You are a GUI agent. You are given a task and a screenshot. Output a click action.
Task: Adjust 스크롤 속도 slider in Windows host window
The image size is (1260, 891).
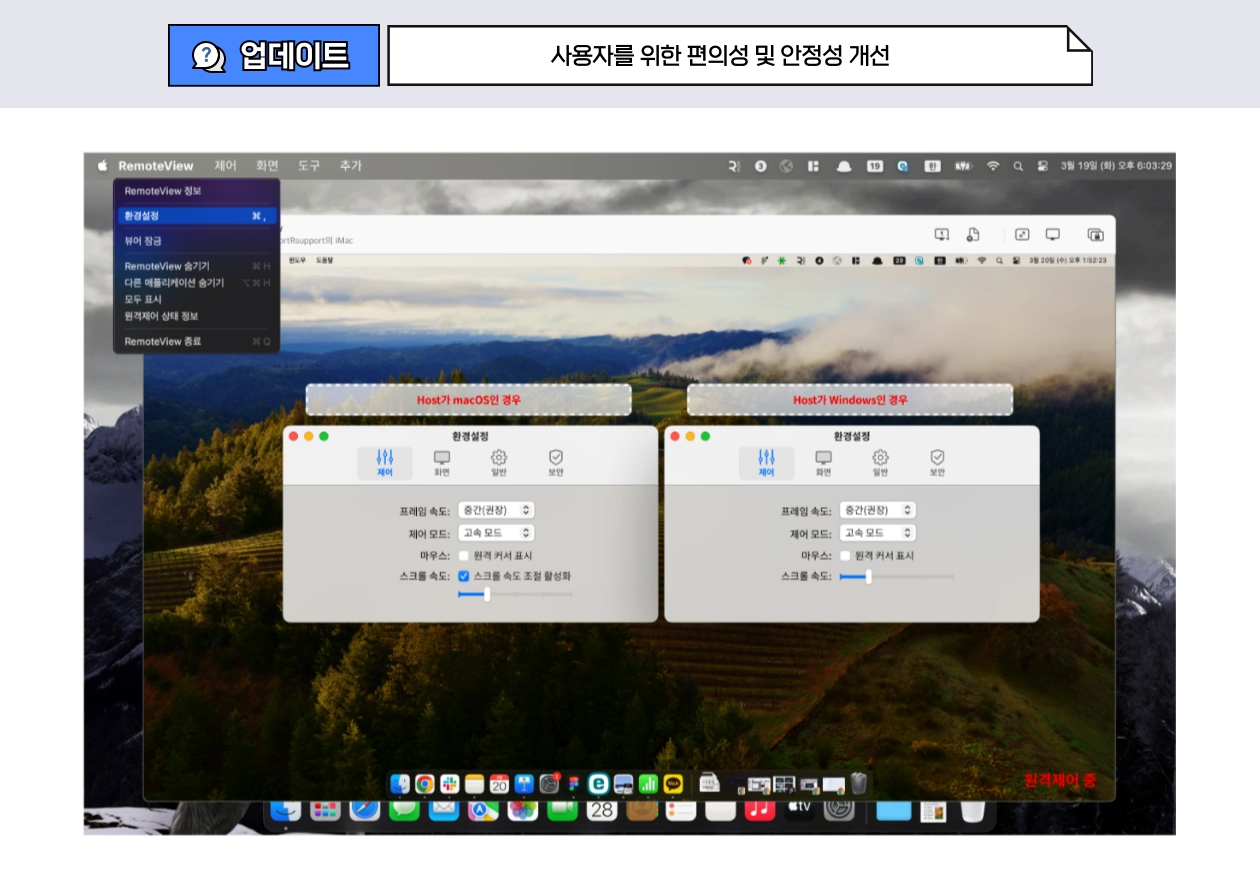[x=897, y=576]
